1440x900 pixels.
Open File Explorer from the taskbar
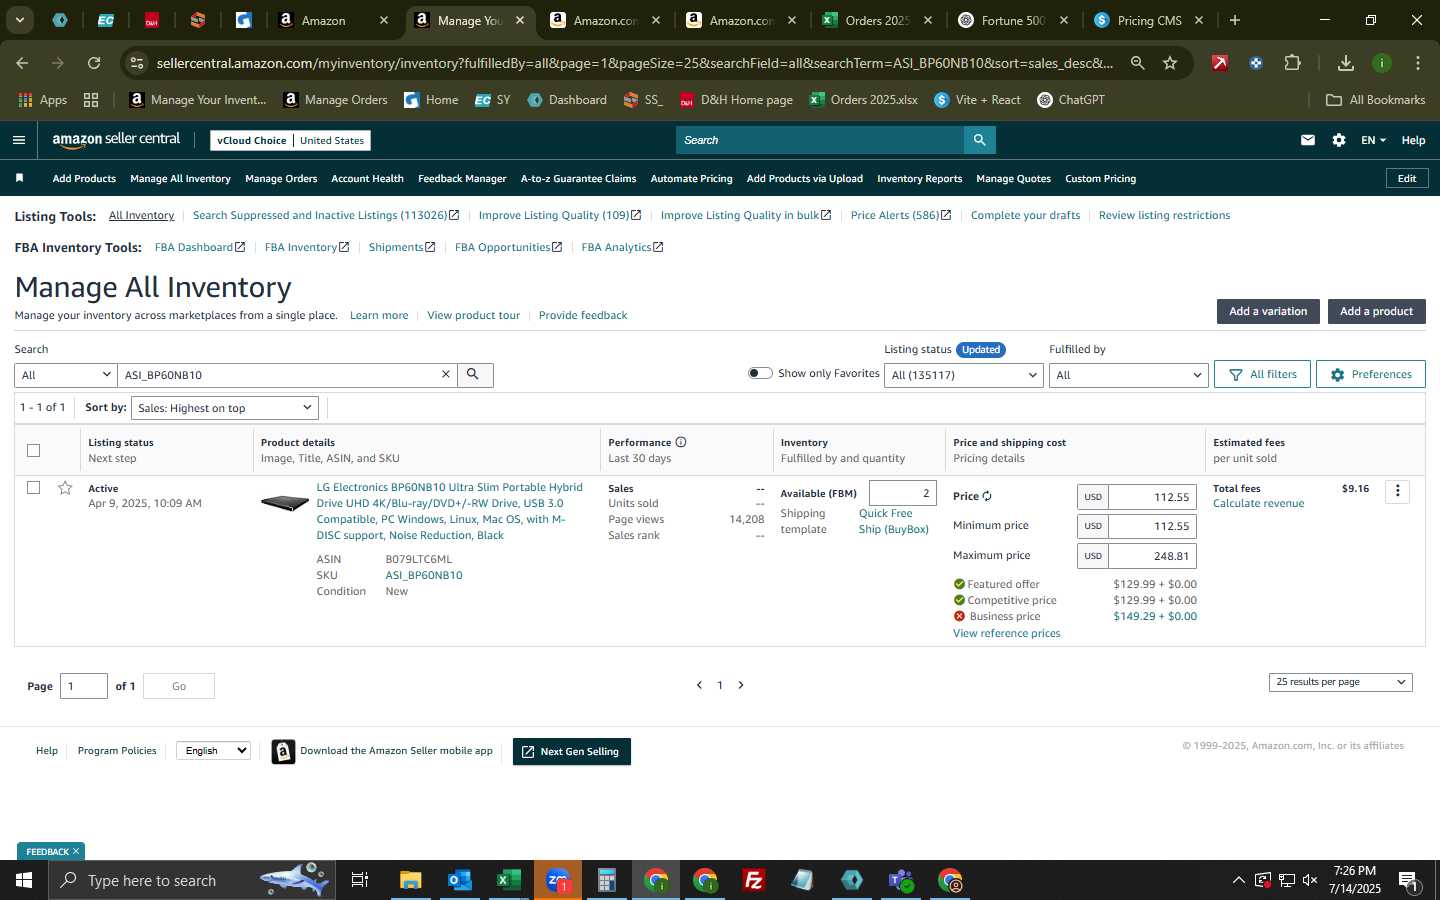point(411,880)
